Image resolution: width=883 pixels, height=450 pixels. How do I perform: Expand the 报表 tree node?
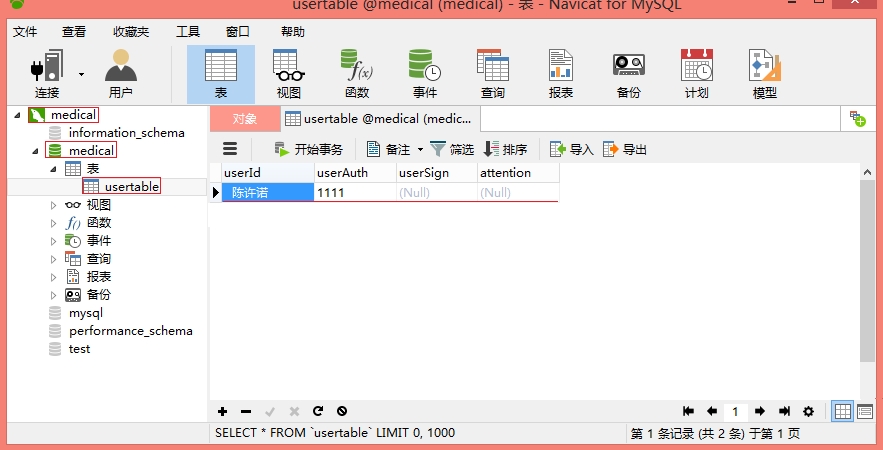(53, 277)
